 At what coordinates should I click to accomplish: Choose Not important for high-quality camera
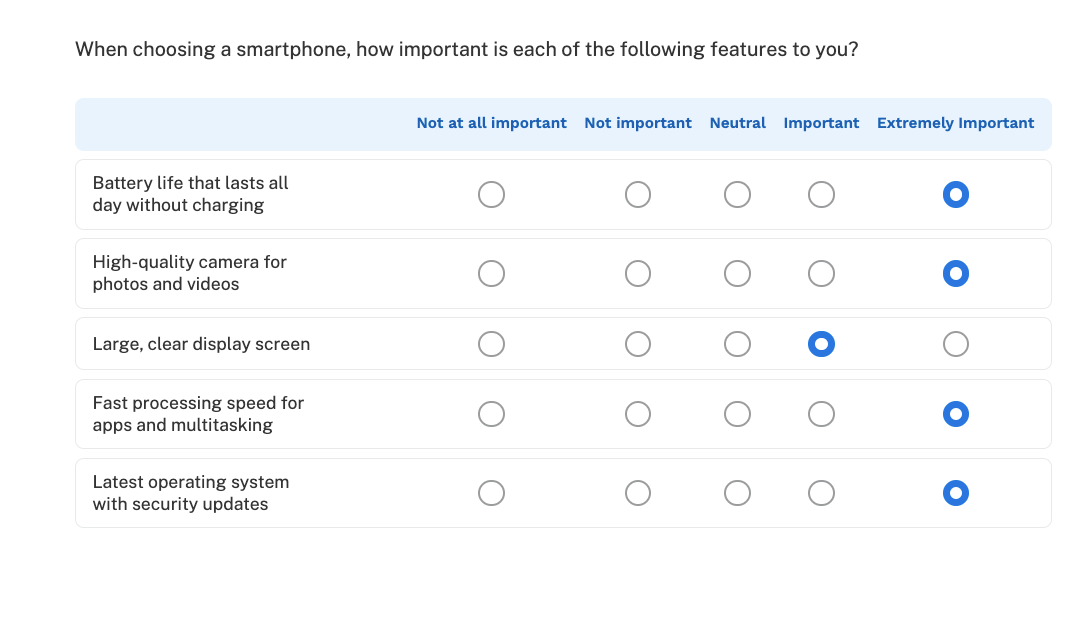pos(637,273)
